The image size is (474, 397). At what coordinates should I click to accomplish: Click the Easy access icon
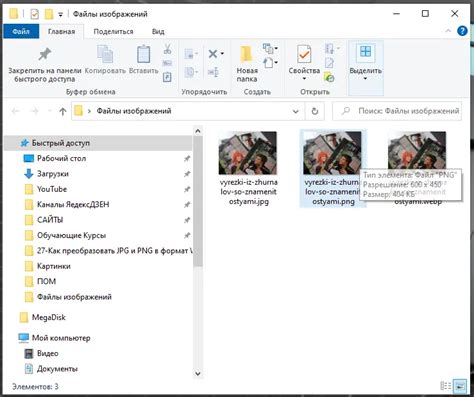(268, 63)
